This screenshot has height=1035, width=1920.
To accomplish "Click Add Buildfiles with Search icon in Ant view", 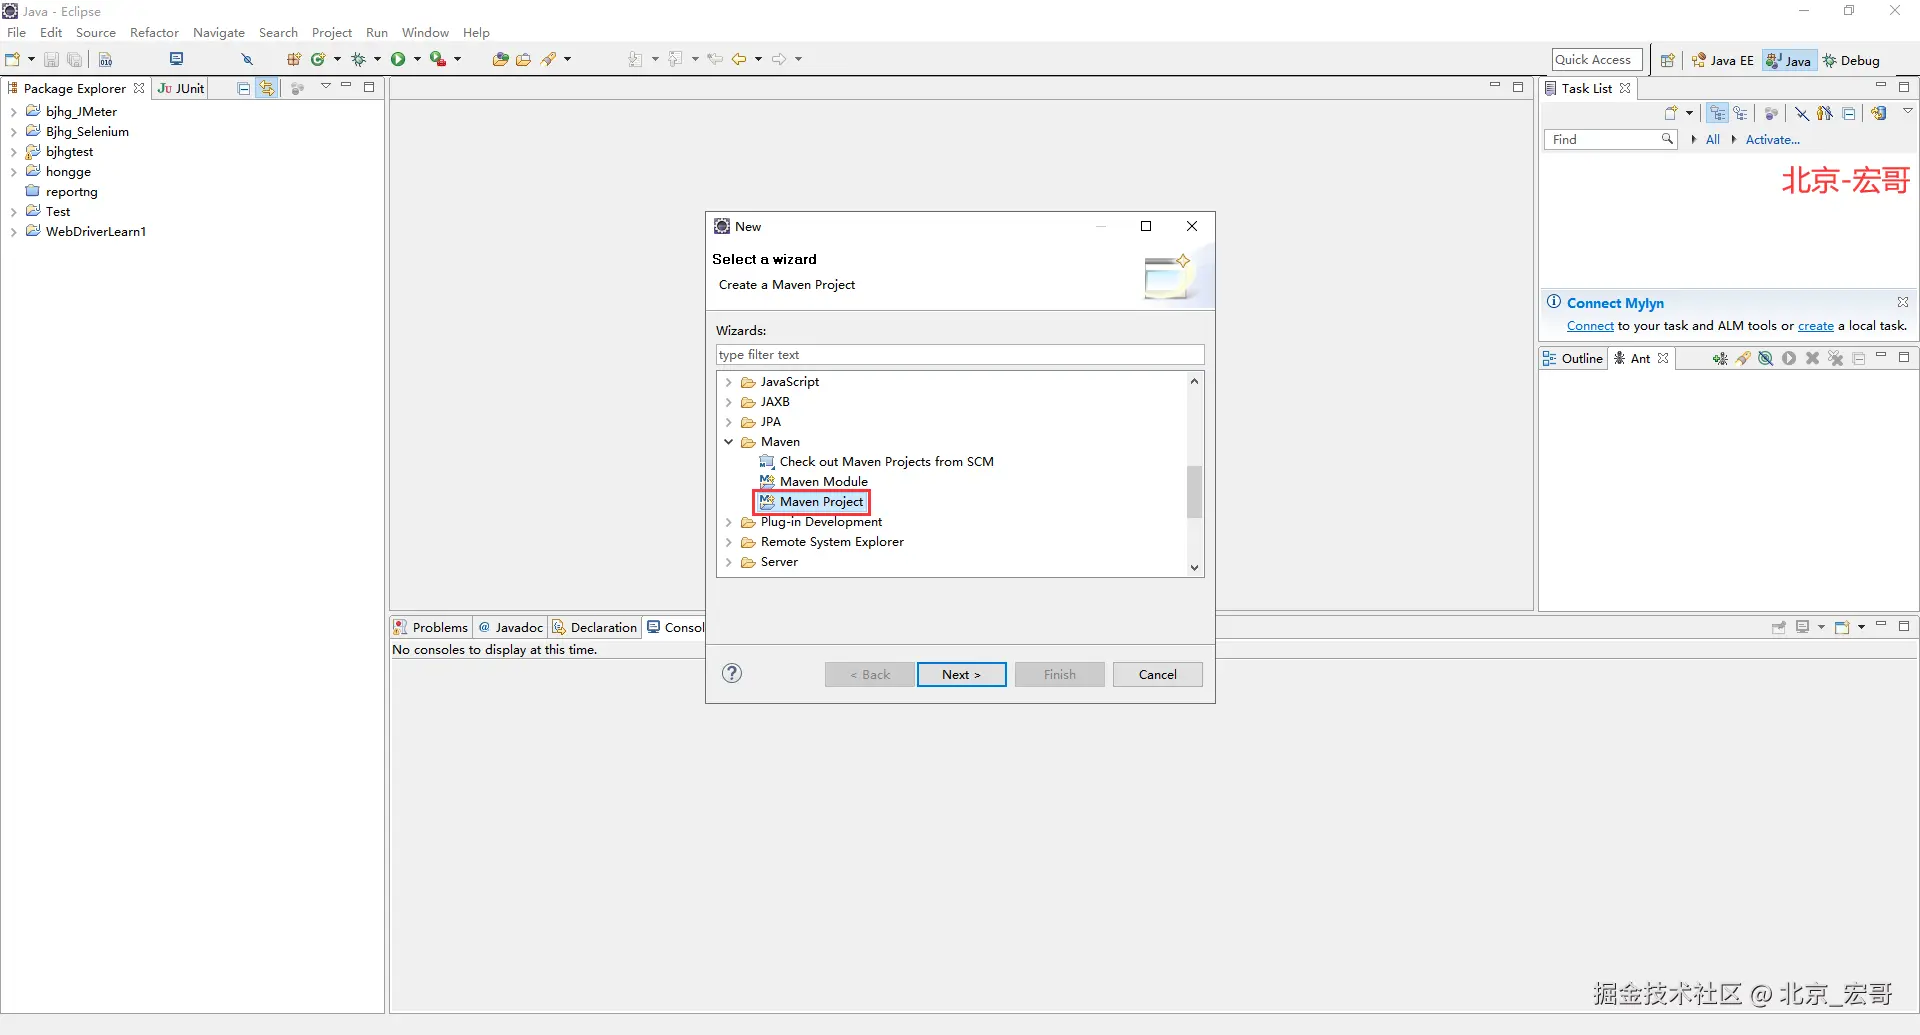I will click(x=1743, y=358).
